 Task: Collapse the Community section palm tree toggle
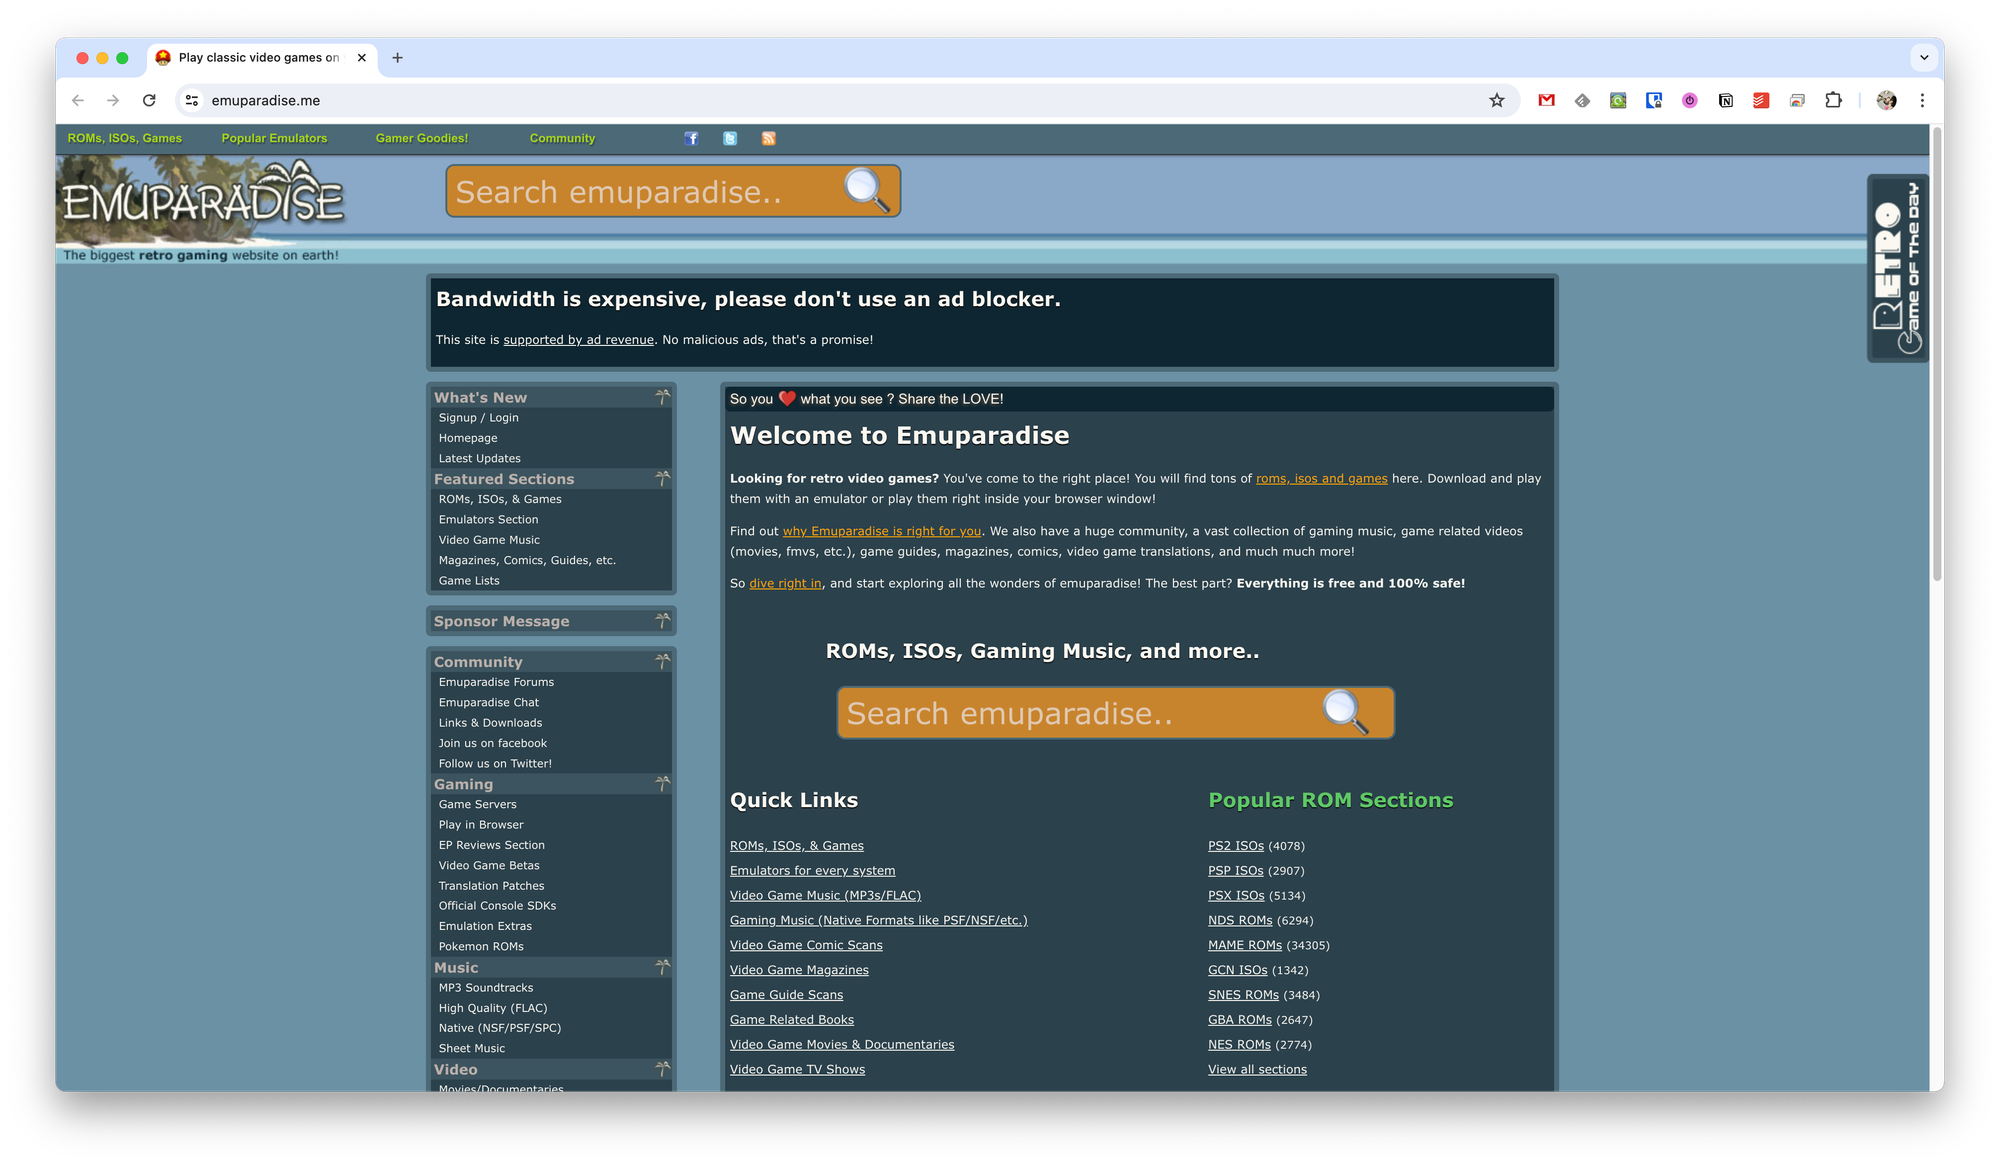click(662, 661)
